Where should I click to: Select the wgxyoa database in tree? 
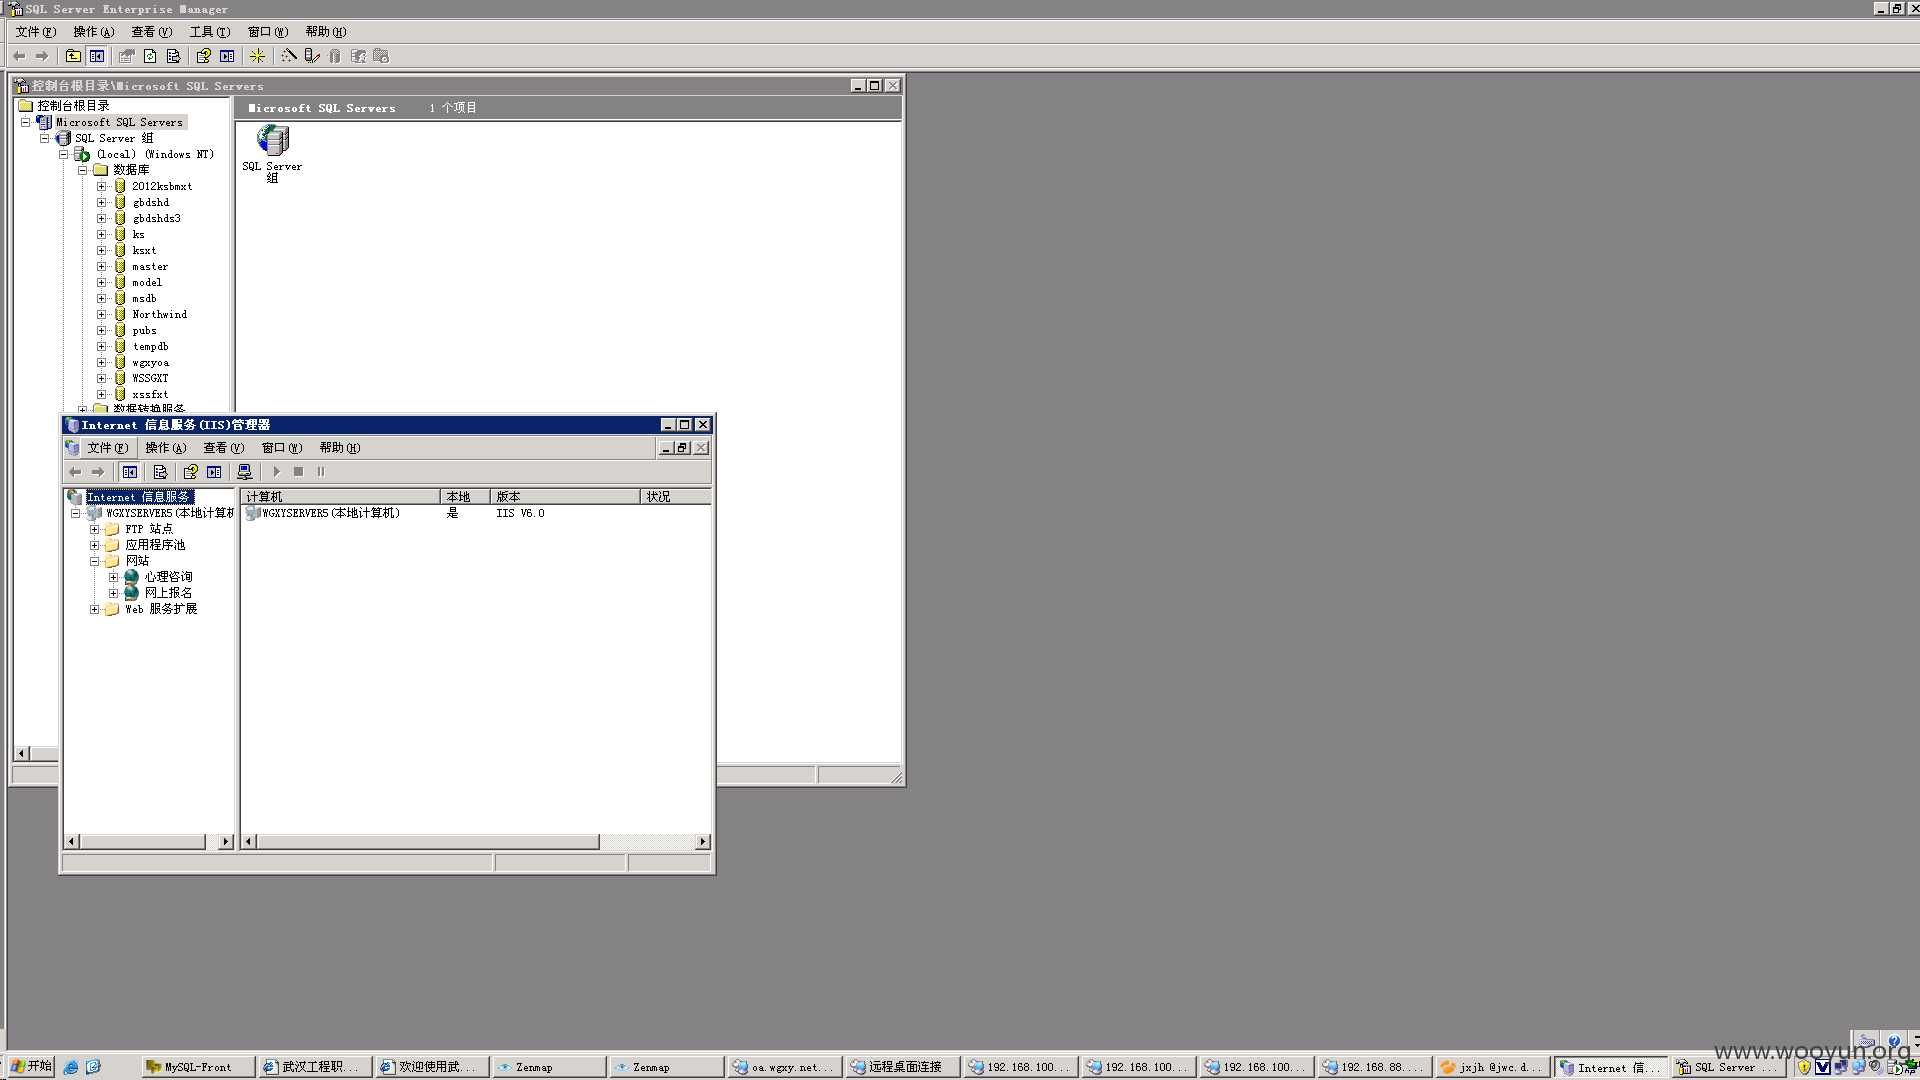pos(150,362)
